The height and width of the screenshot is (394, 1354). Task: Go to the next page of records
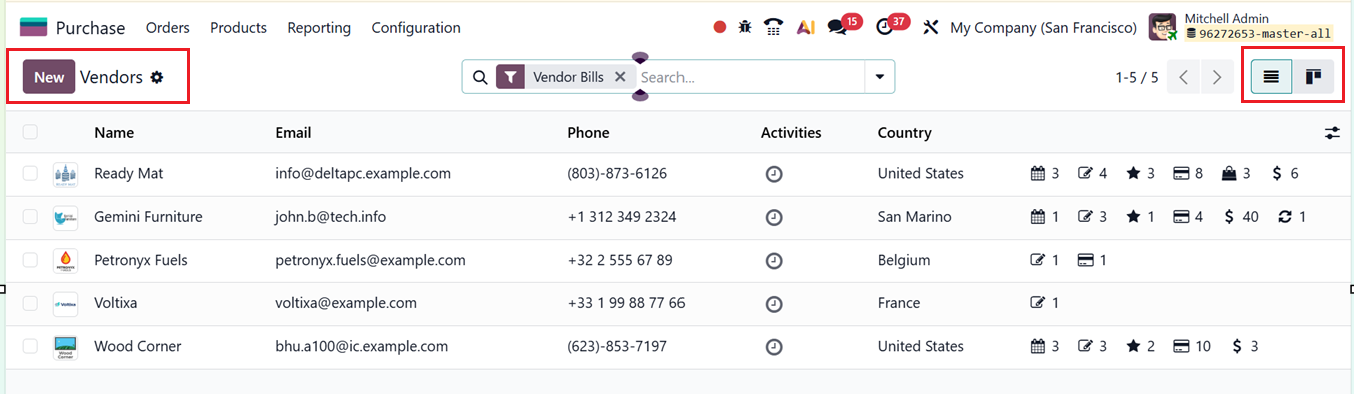pyautogui.click(x=1217, y=77)
